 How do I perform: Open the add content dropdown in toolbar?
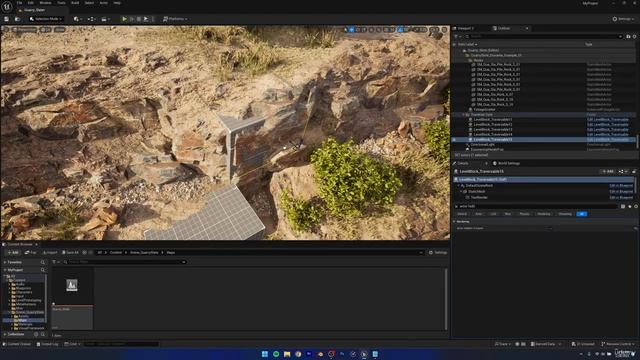77,19
